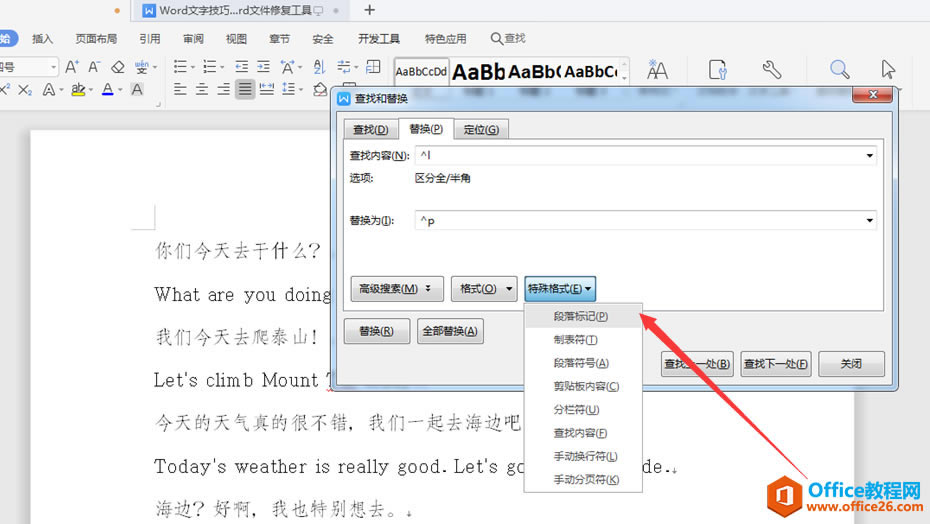Expand the replace with field dropdown
The height and width of the screenshot is (524, 930).
870,221
